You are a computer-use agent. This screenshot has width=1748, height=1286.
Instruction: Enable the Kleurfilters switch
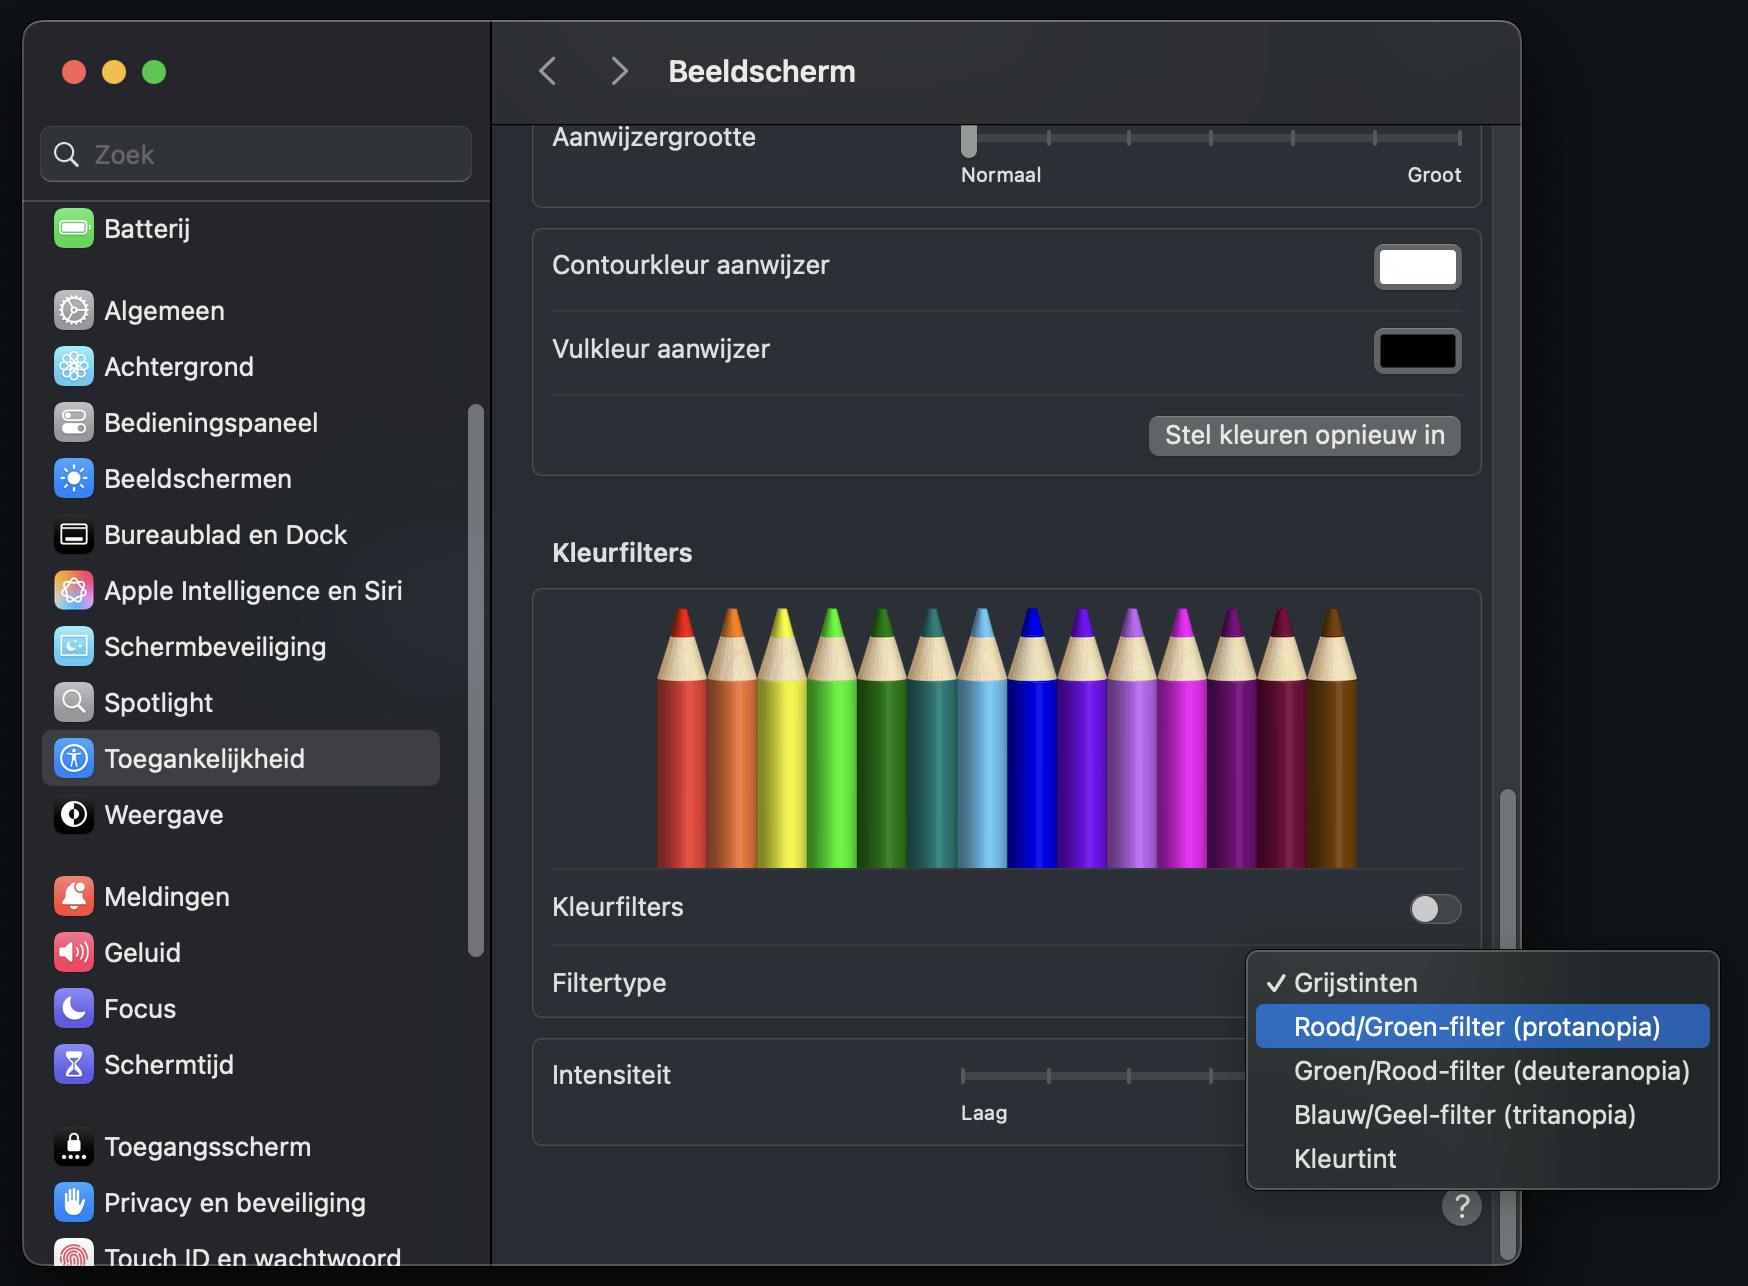pos(1435,908)
